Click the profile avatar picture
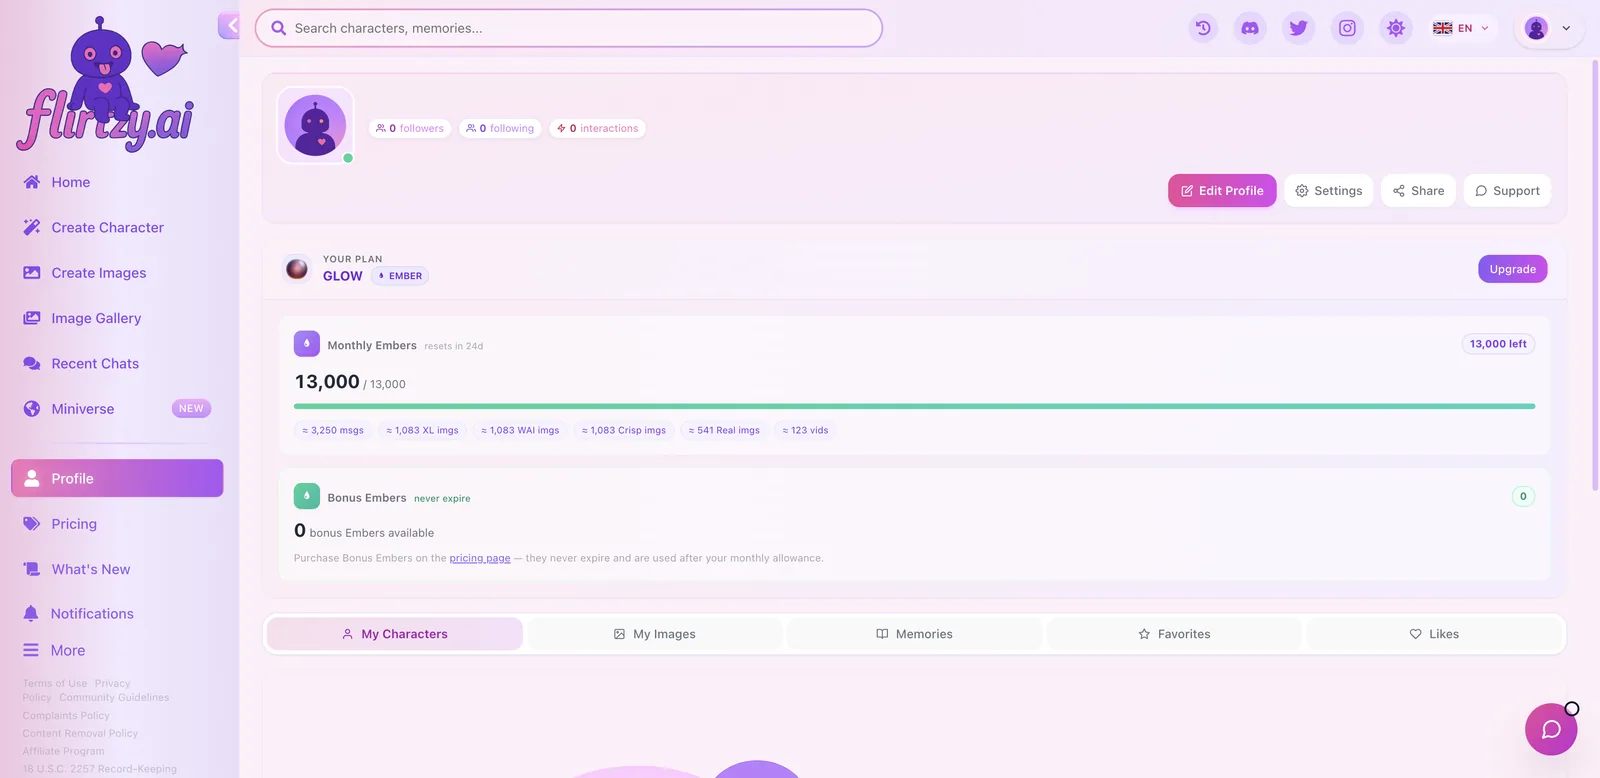This screenshot has width=1600, height=778. [x=315, y=125]
